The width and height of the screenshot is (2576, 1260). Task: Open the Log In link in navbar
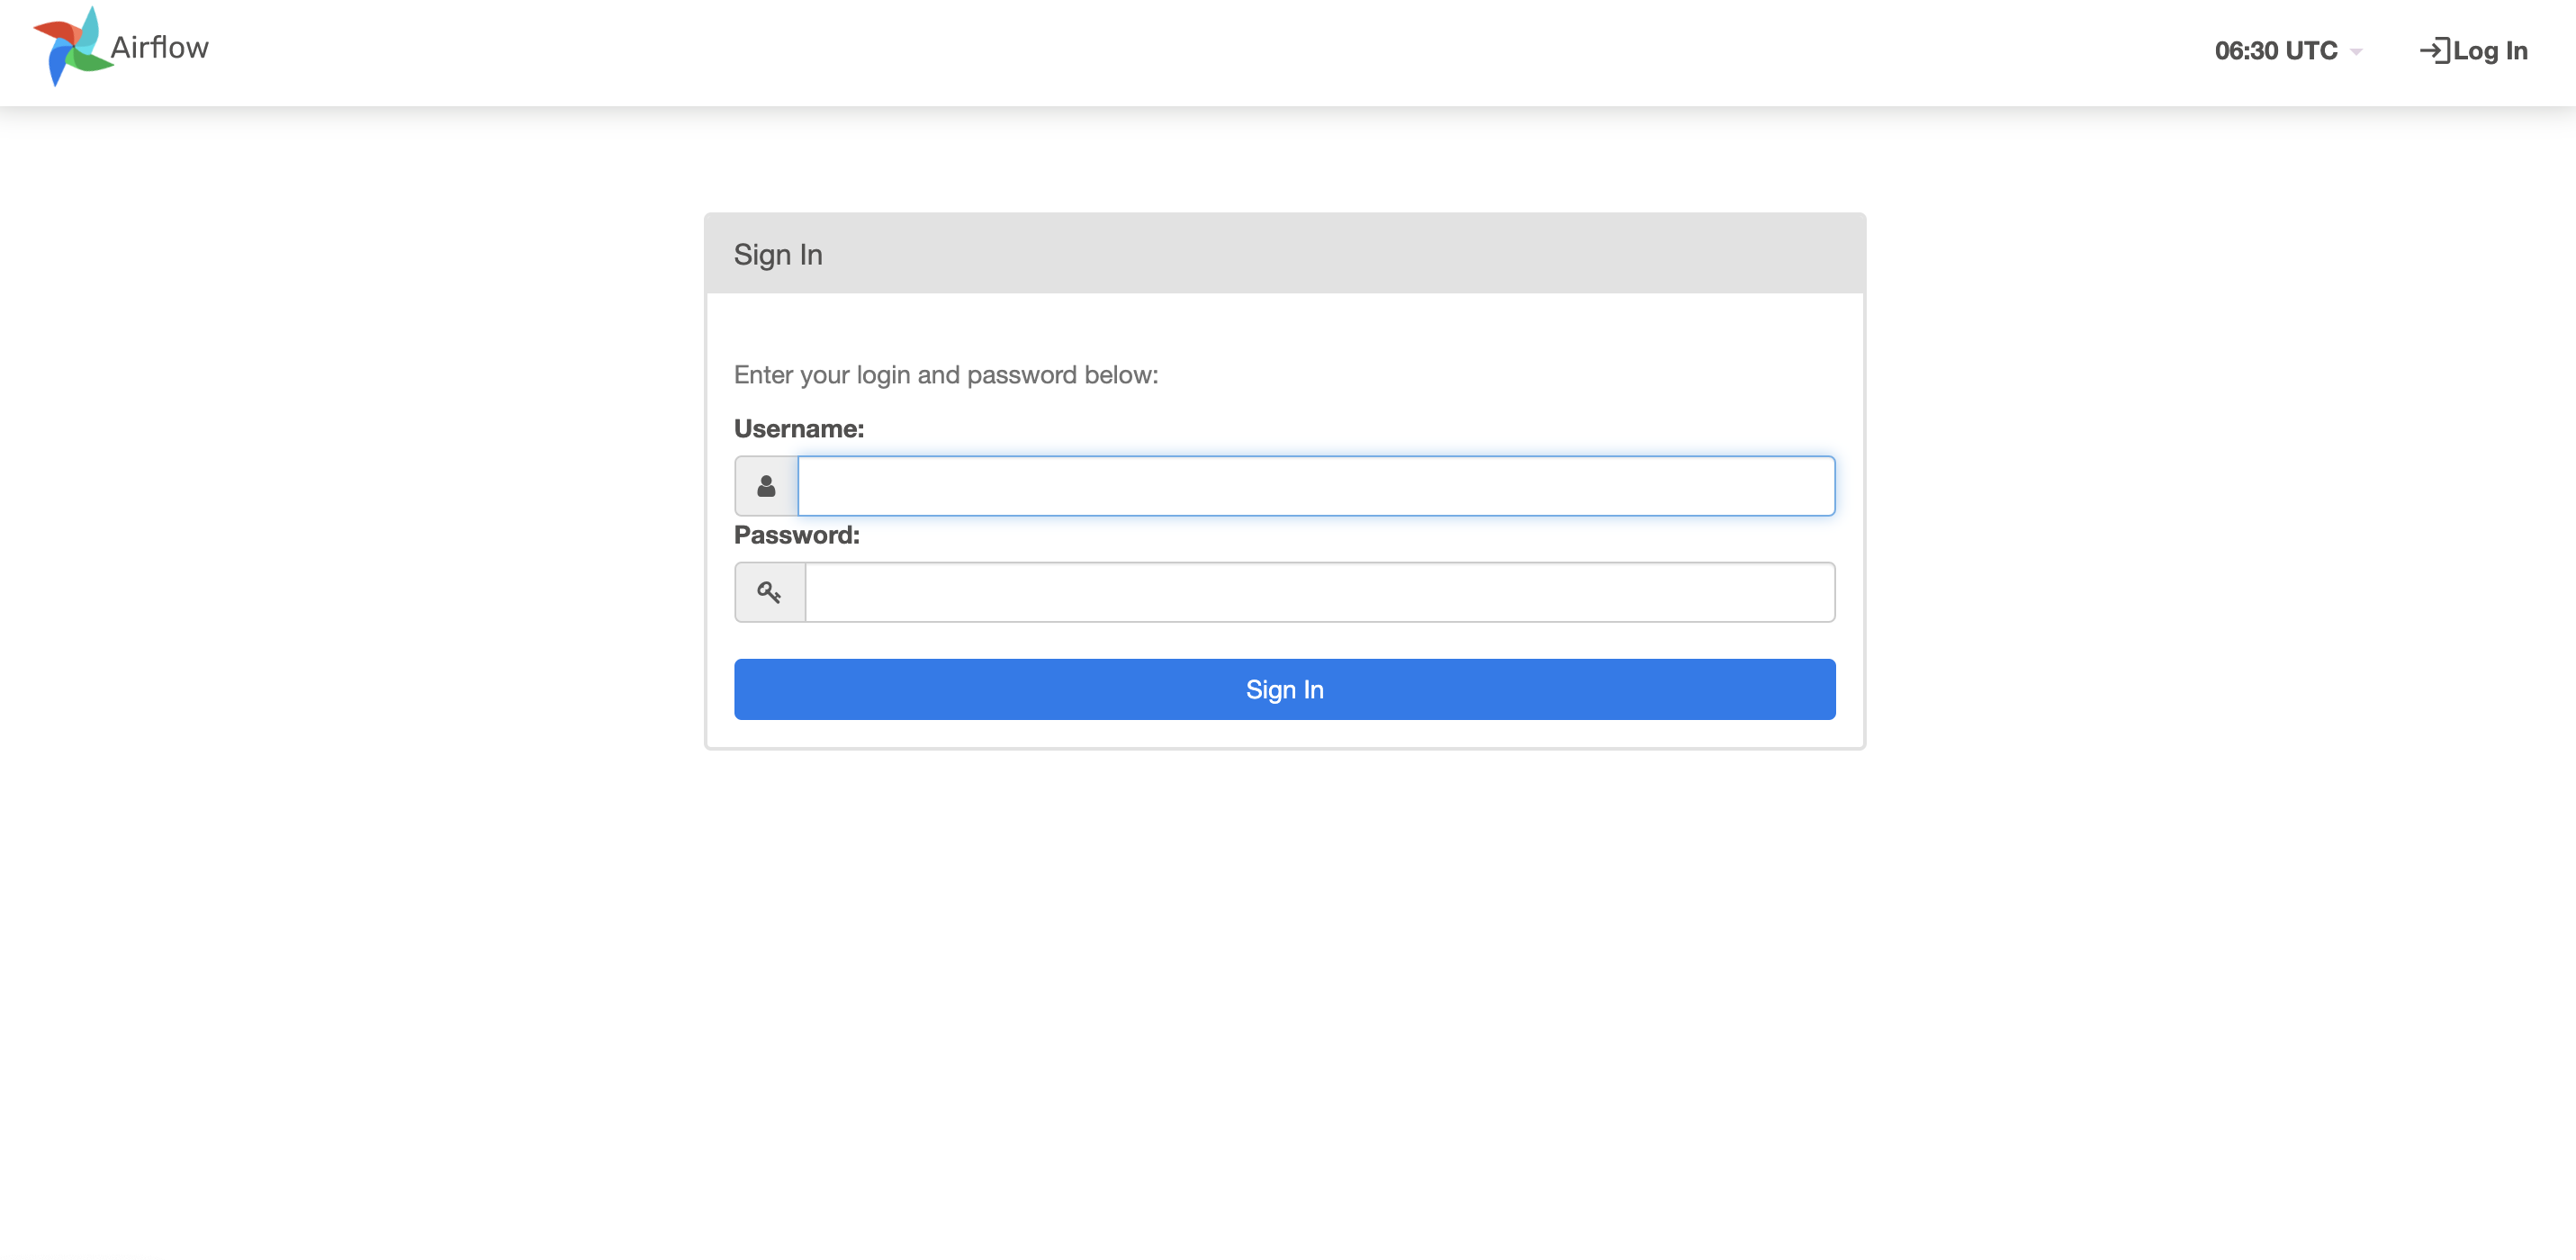2489,51
